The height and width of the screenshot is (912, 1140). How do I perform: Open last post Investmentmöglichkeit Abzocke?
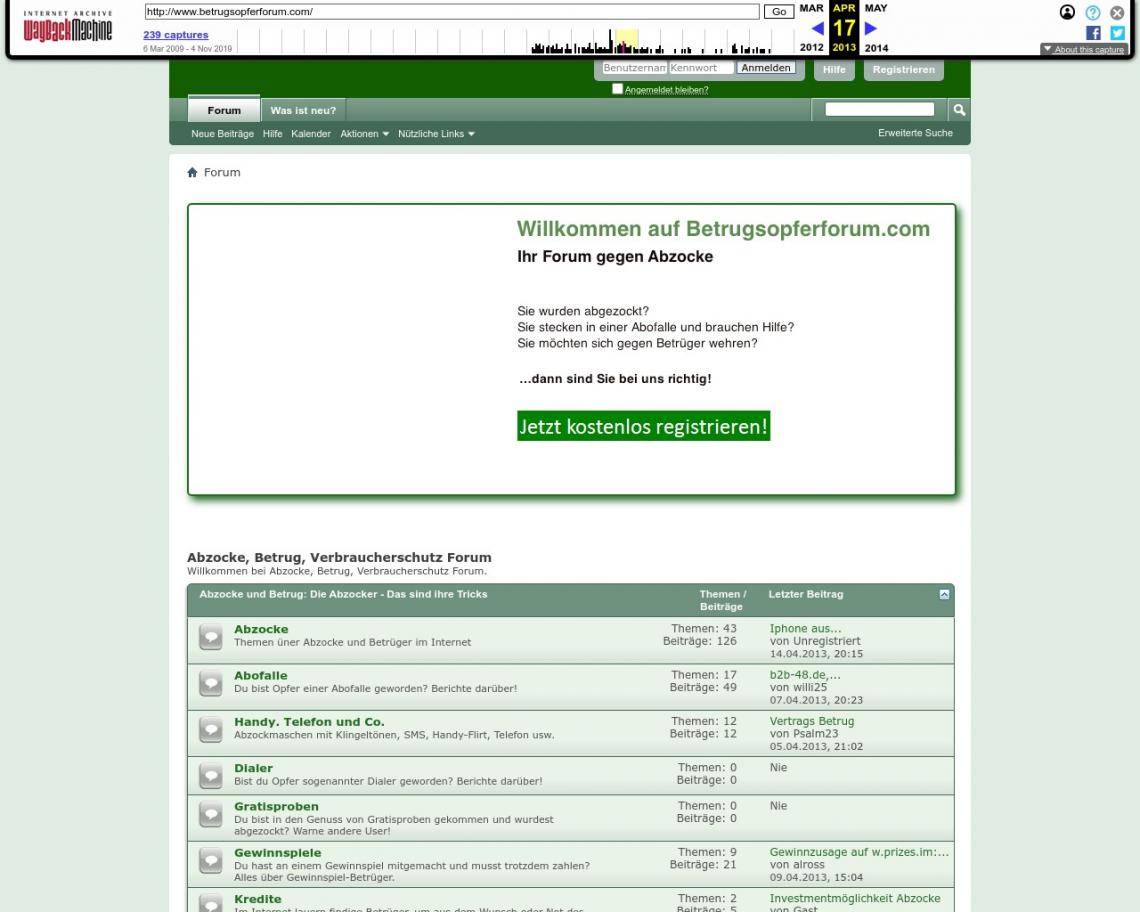(x=855, y=899)
